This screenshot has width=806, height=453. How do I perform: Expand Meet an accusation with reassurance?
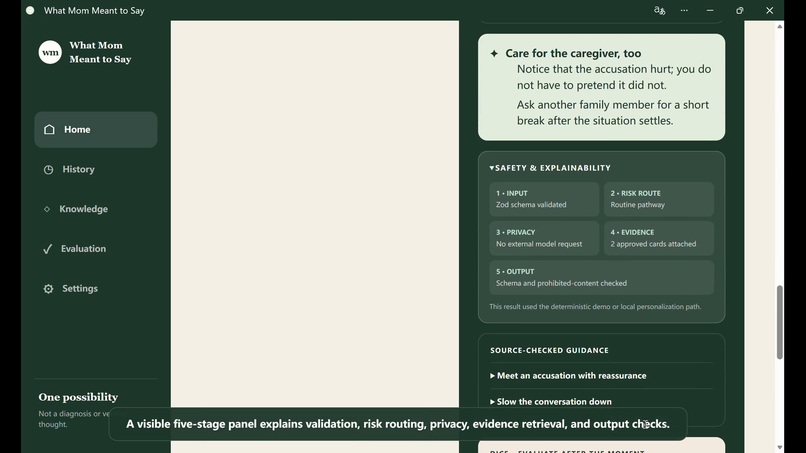click(568, 376)
